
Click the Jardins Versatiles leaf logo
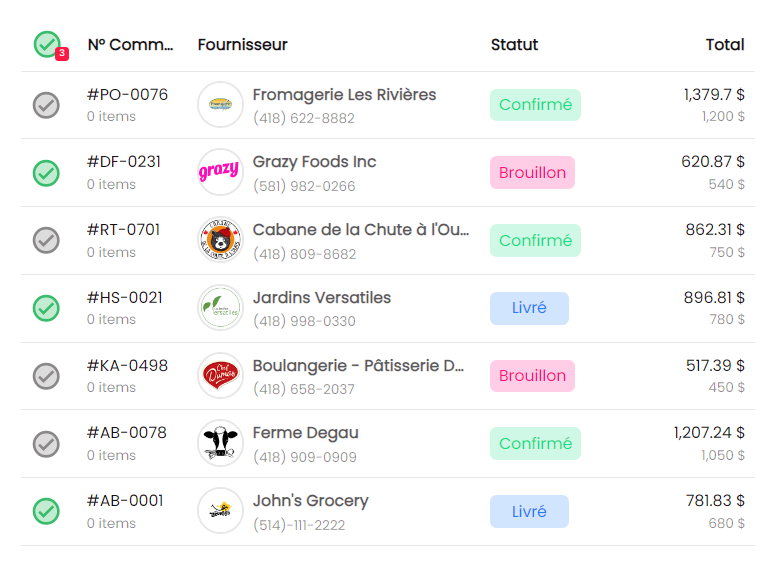click(221, 307)
